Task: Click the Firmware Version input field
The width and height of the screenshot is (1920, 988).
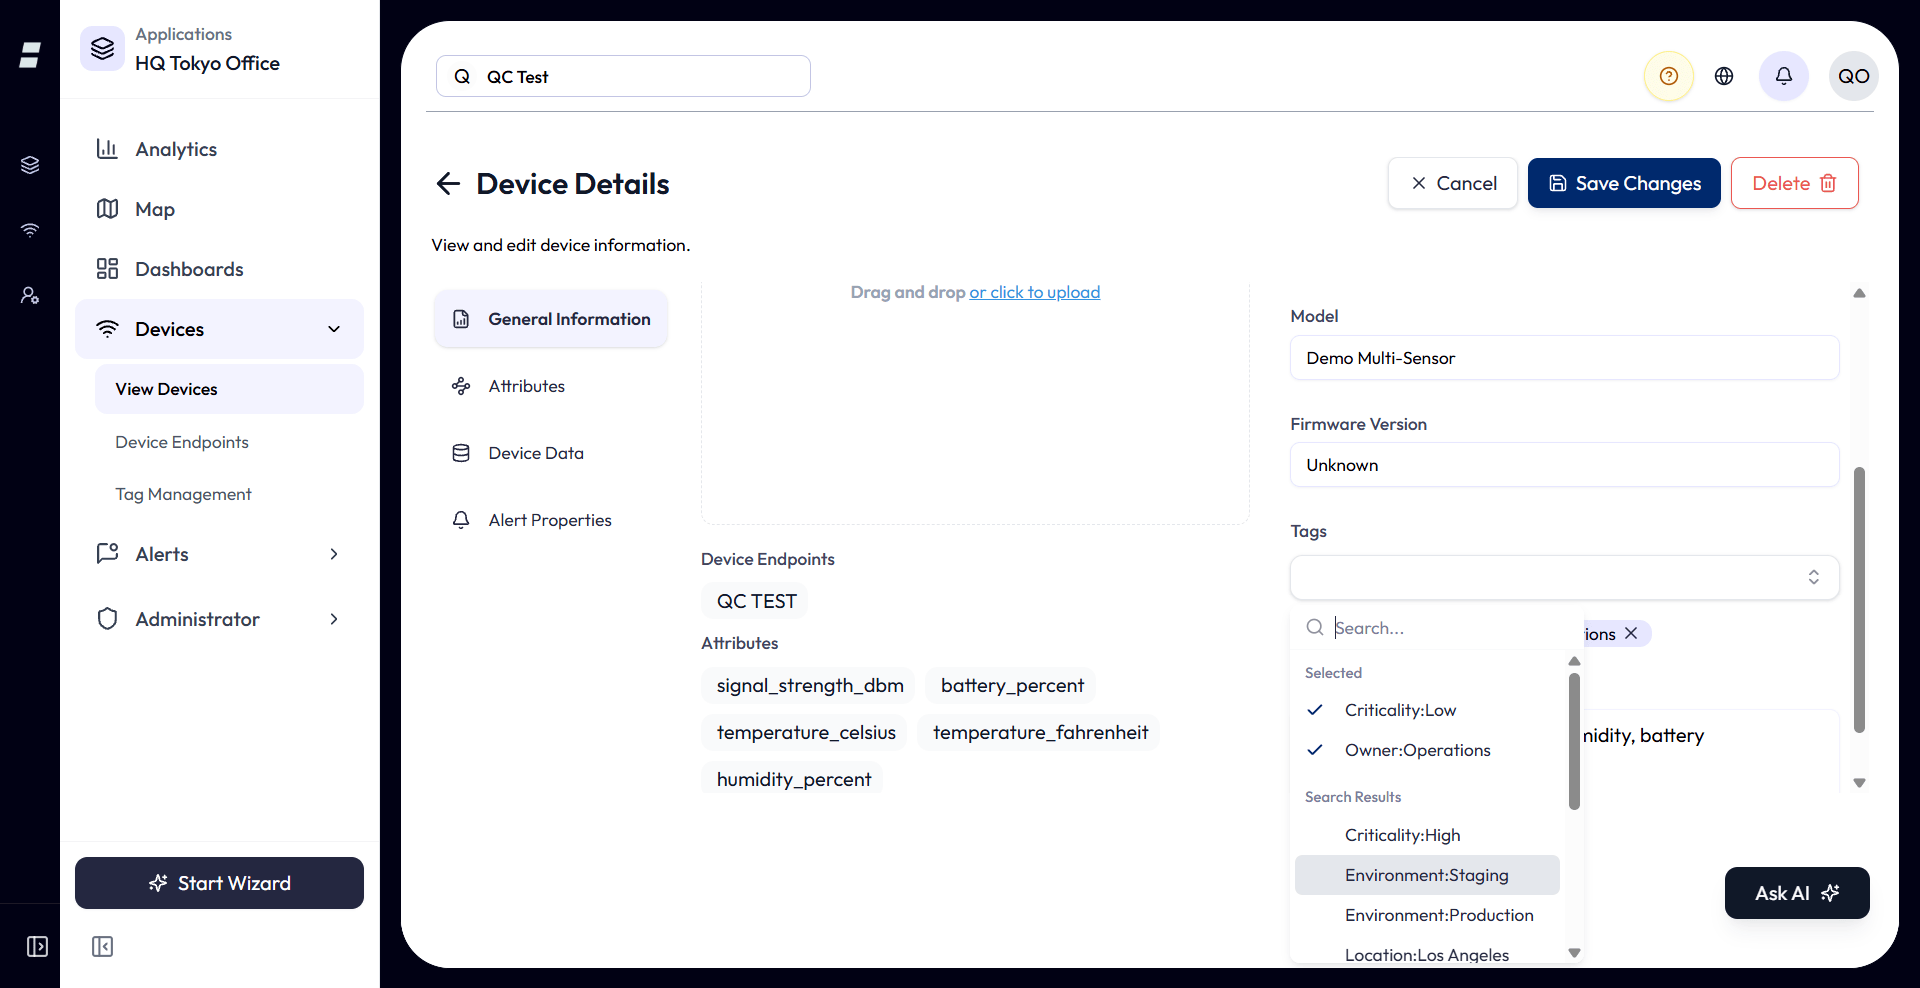Action: coord(1564,465)
